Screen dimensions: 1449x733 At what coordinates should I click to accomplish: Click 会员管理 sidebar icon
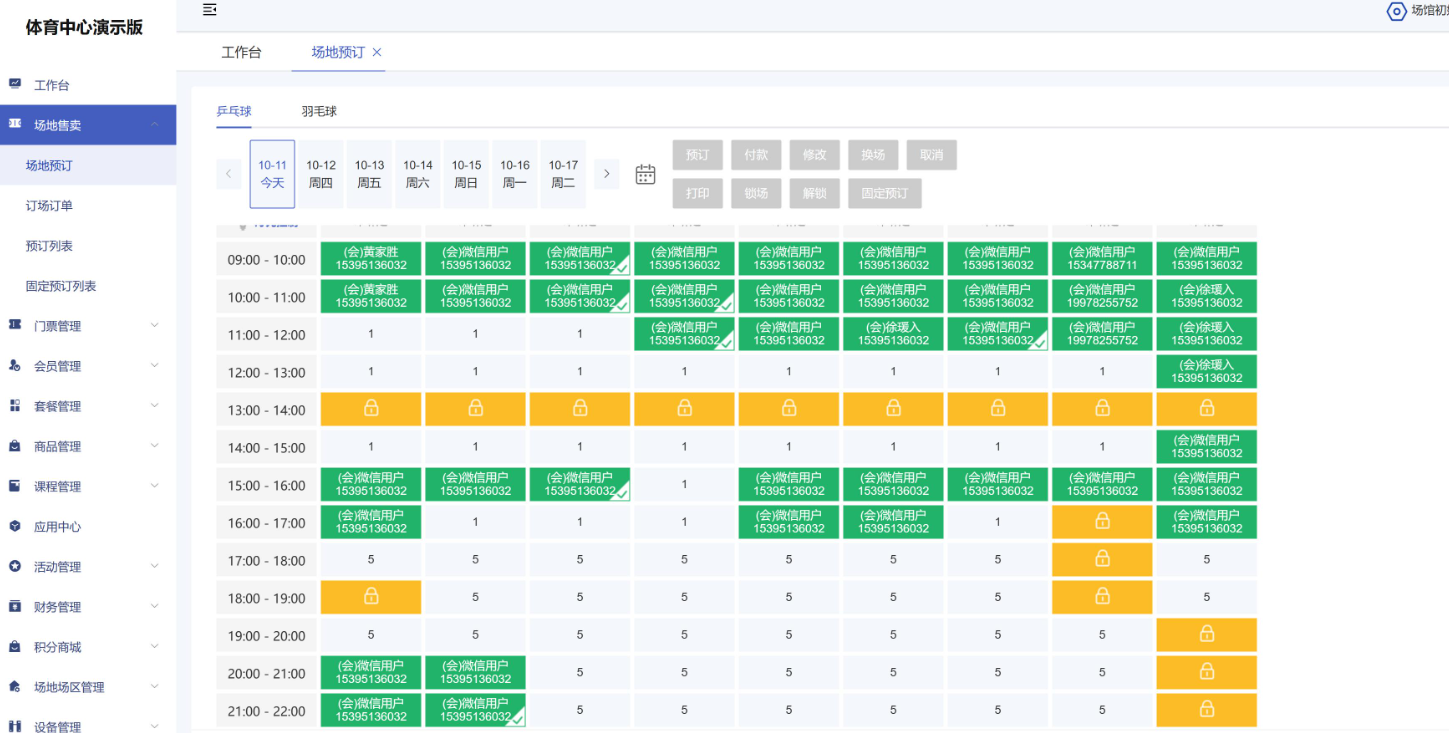[x=15, y=366]
